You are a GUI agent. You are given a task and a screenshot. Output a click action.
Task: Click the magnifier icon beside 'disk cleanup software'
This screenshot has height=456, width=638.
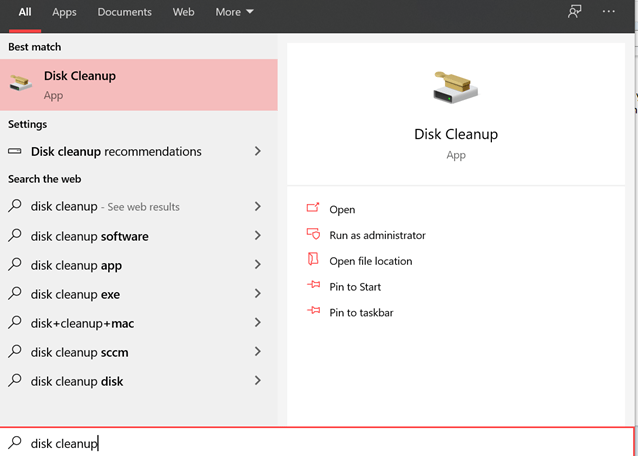tap(15, 235)
